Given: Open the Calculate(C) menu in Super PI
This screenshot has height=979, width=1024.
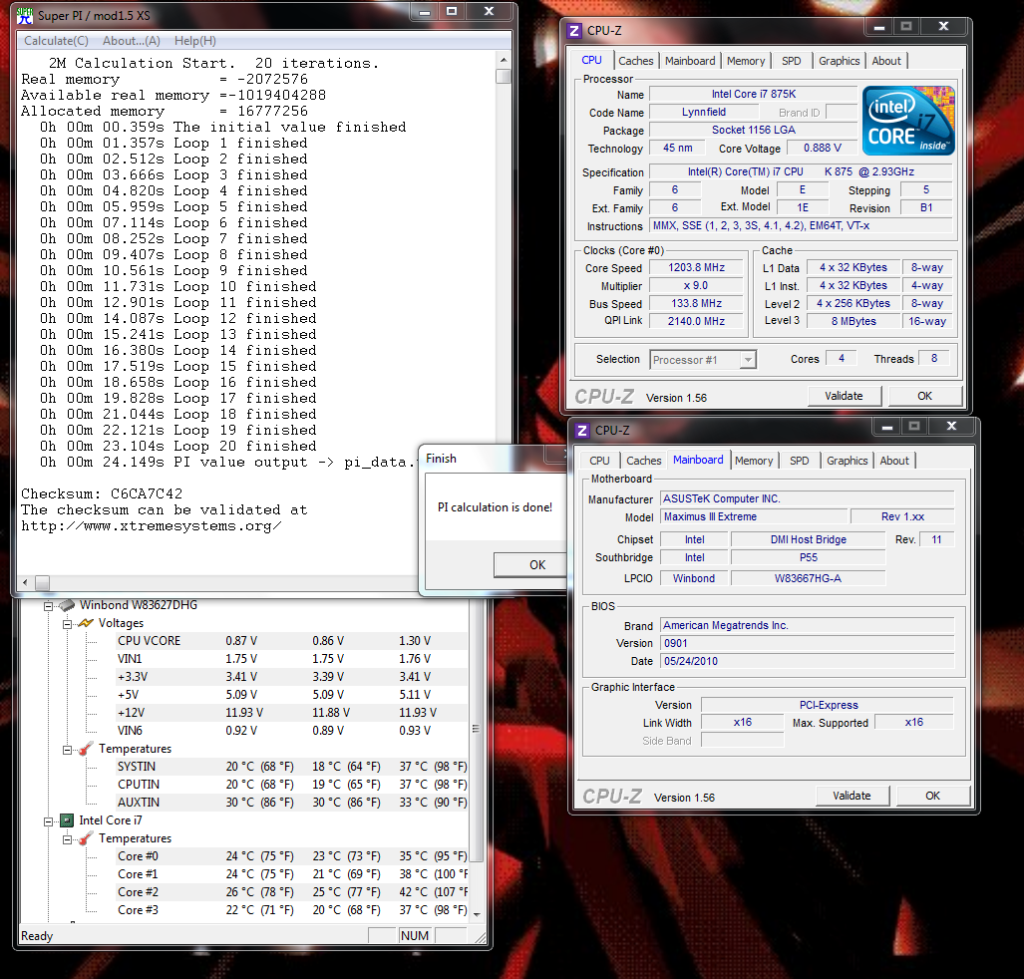Looking at the screenshot, I should tap(56, 41).
